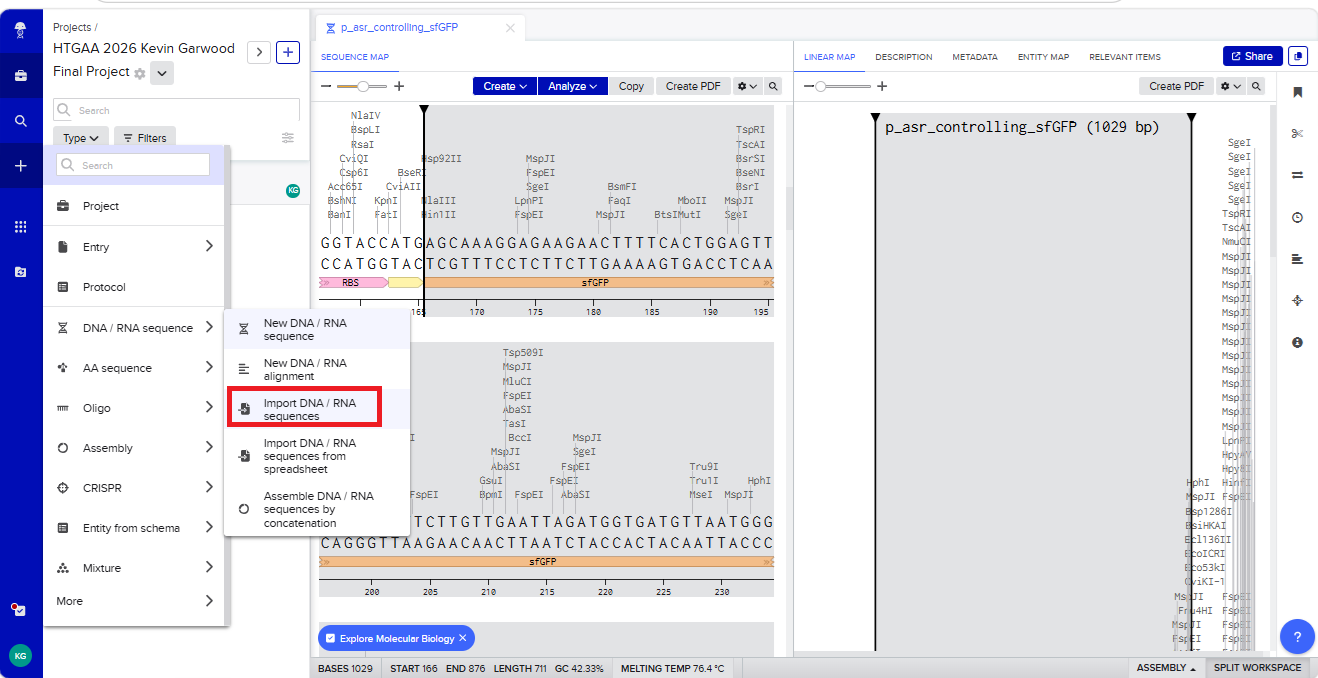Expand the ASSEMBLY panel in status bar
The image size is (1318, 678).
[1167, 668]
